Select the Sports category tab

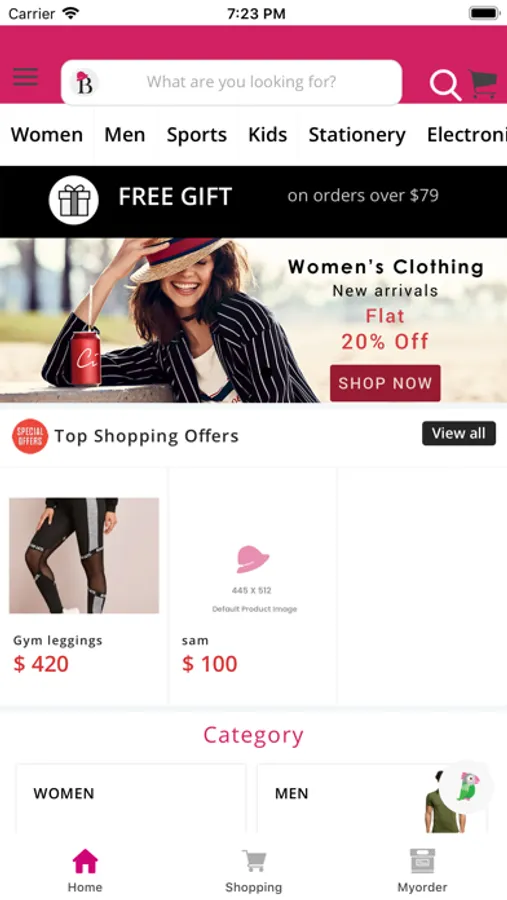pyautogui.click(x=197, y=135)
